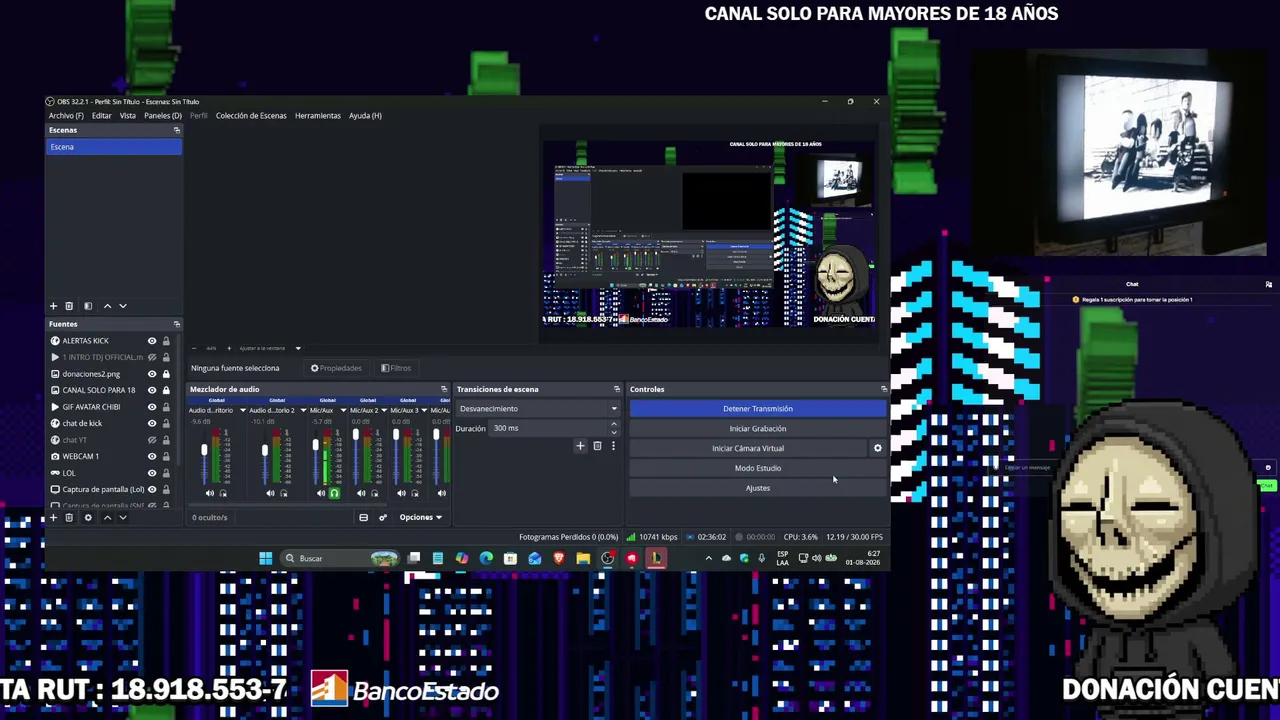Open the Colección de Escenas menu
Image resolution: width=1280 pixels, height=720 pixels.
coord(251,116)
